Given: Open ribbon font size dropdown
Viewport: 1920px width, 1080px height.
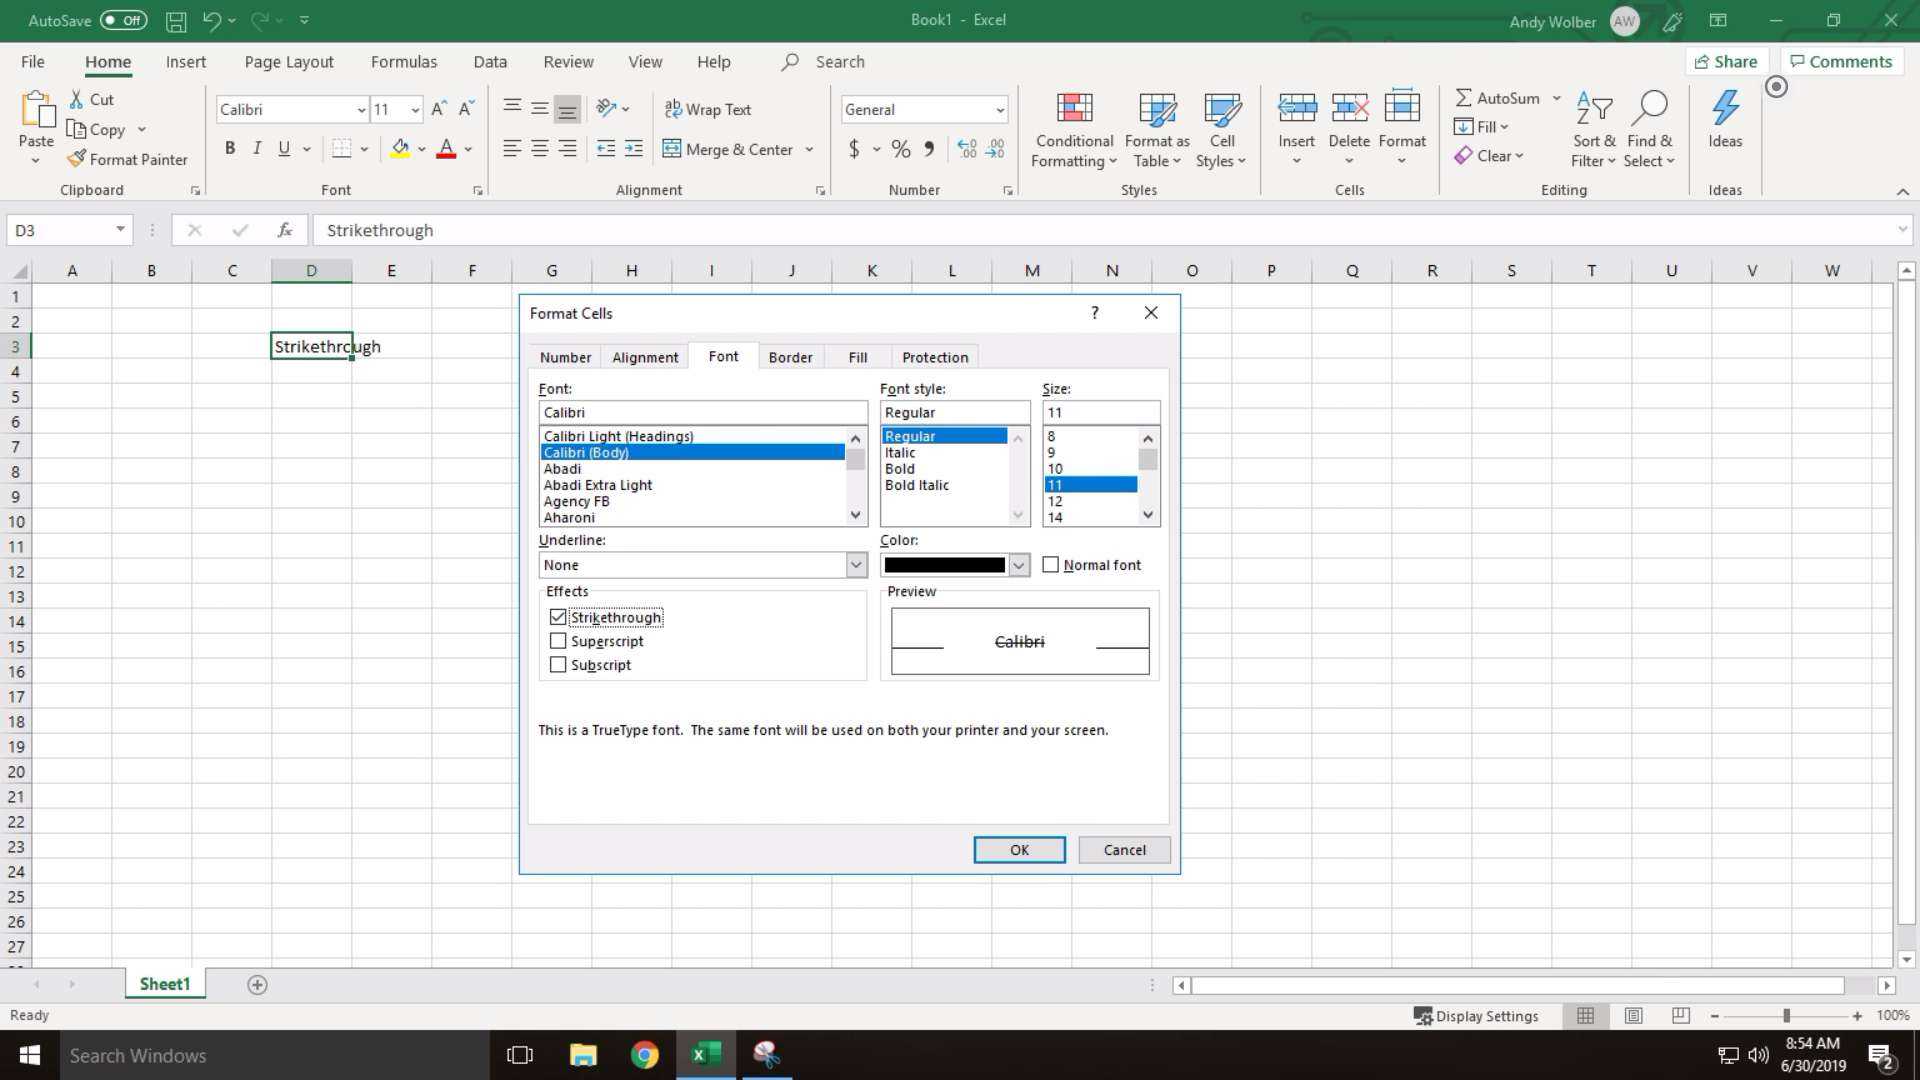Looking at the screenshot, I should (x=415, y=110).
